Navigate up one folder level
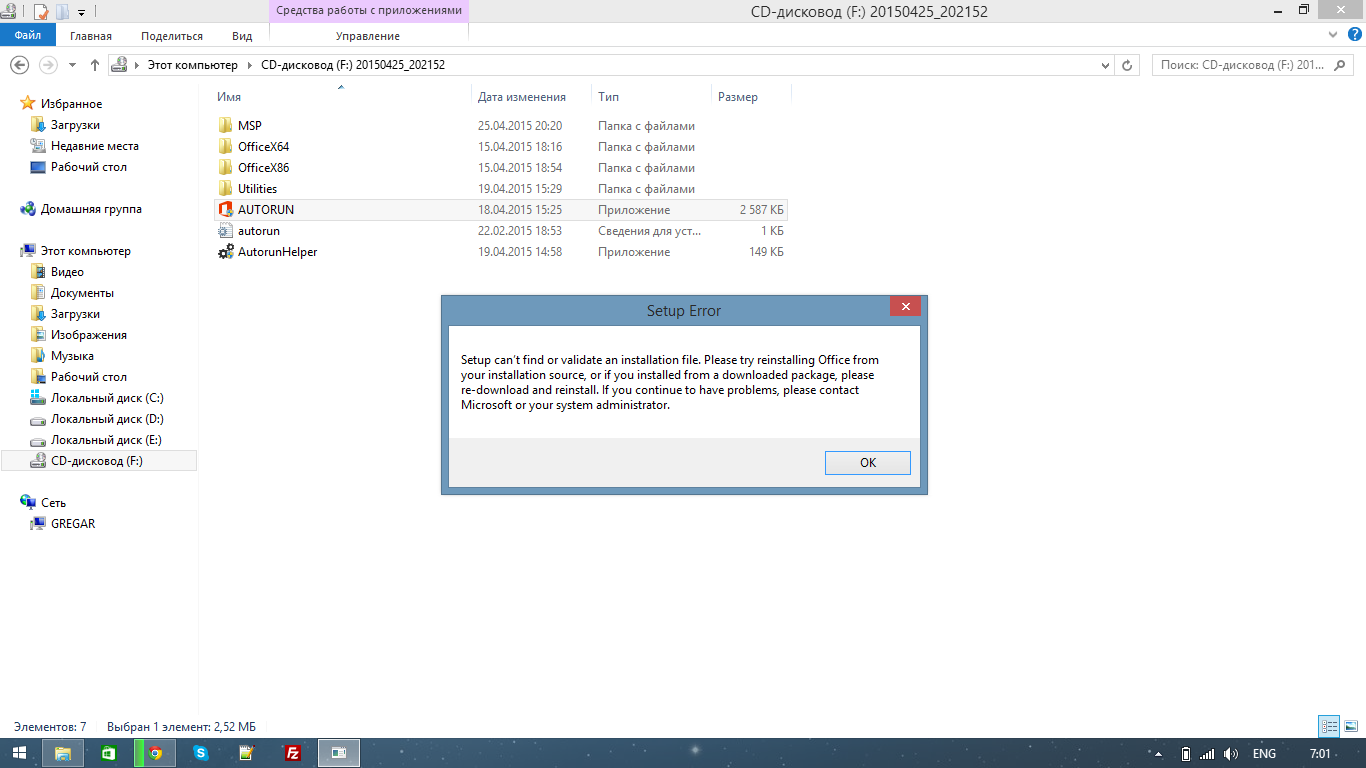The height and width of the screenshot is (768, 1366). click(95, 65)
